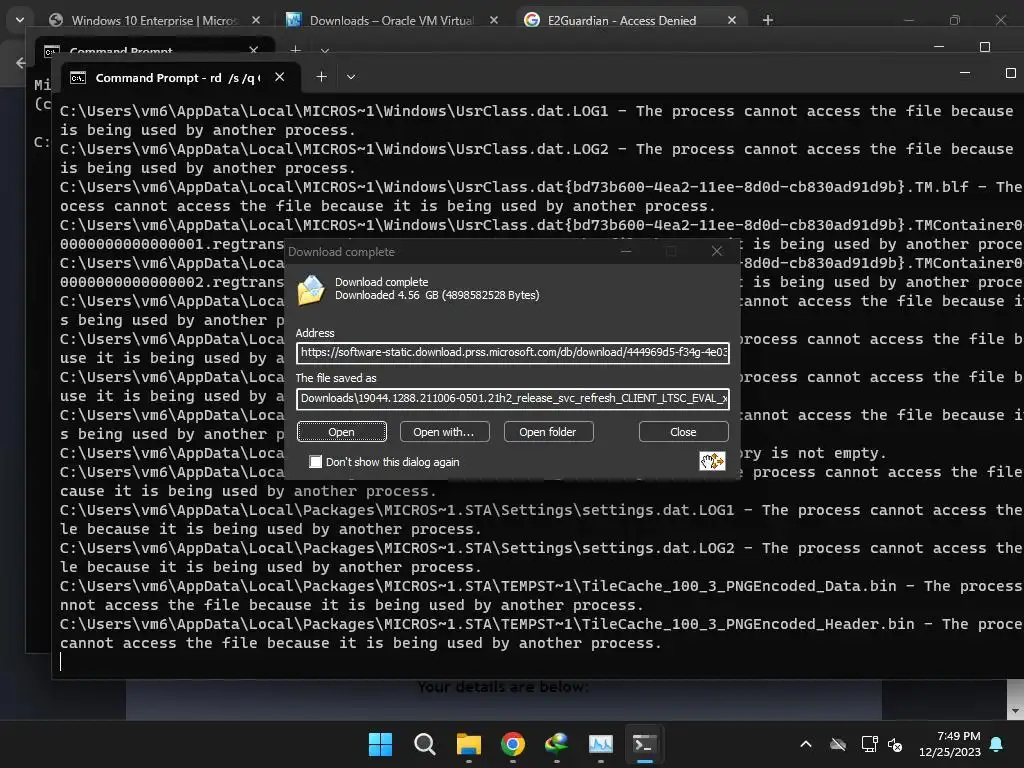Screen dimensions: 1024x768
Task: Close the Command Prompt - rd /s /q tab
Action: [280, 77]
